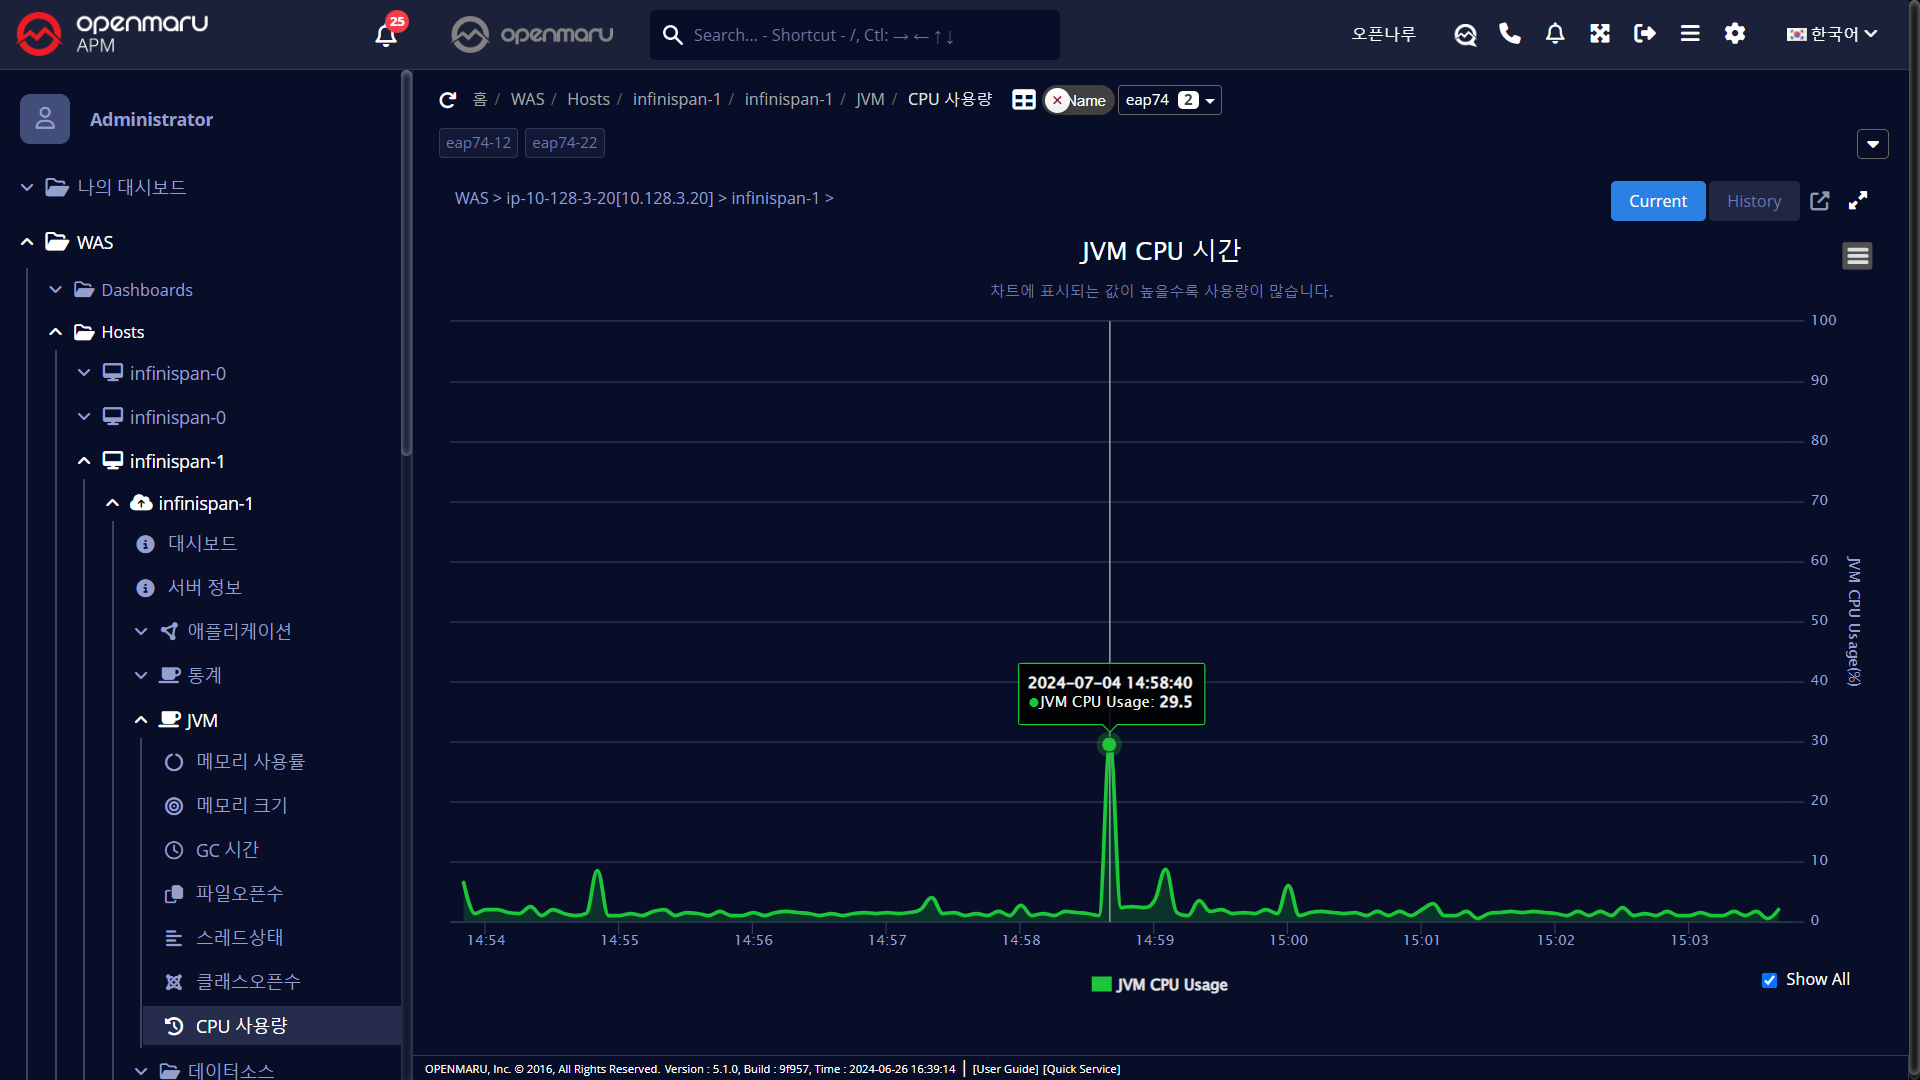Open chart in new window icon
Screen dimensions: 1920x1080
[x=1820, y=201]
